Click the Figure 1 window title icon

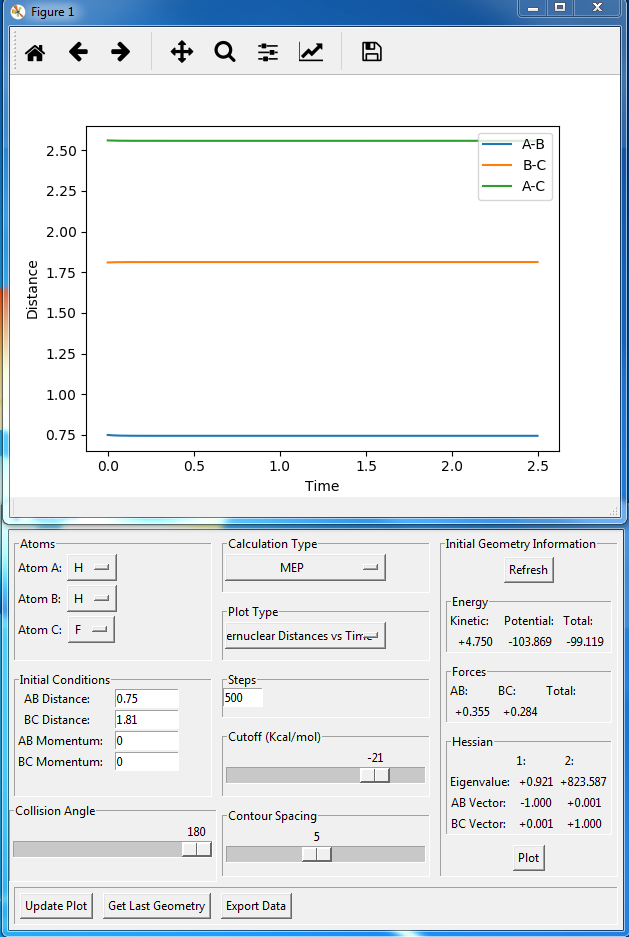pyautogui.click(x=19, y=11)
